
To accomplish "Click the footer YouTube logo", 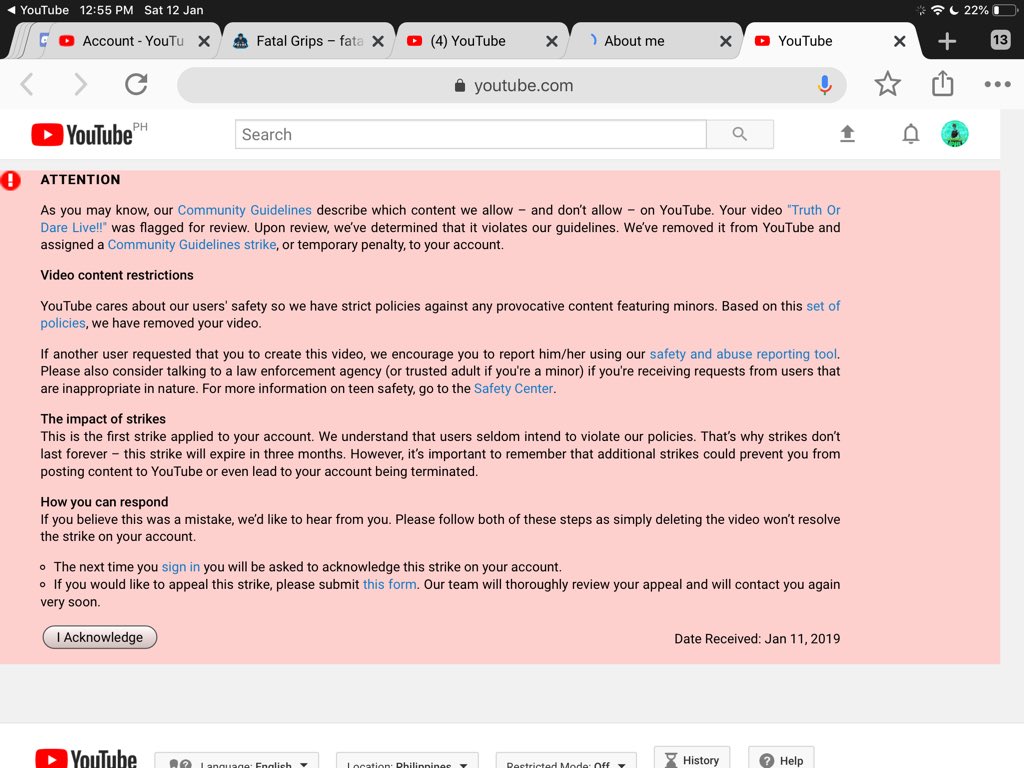I will point(86,758).
